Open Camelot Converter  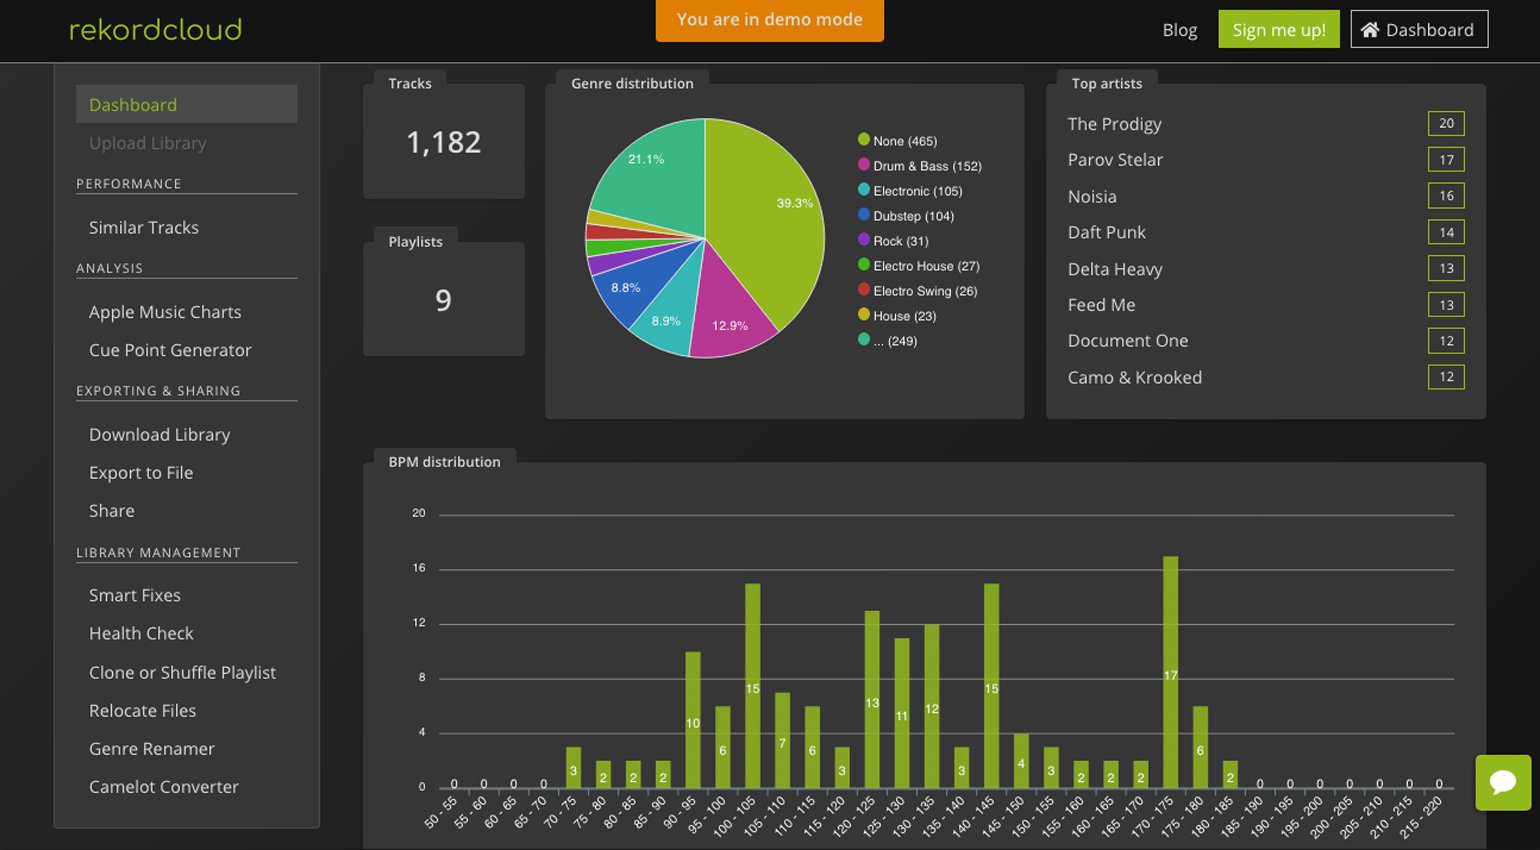point(164,786)
